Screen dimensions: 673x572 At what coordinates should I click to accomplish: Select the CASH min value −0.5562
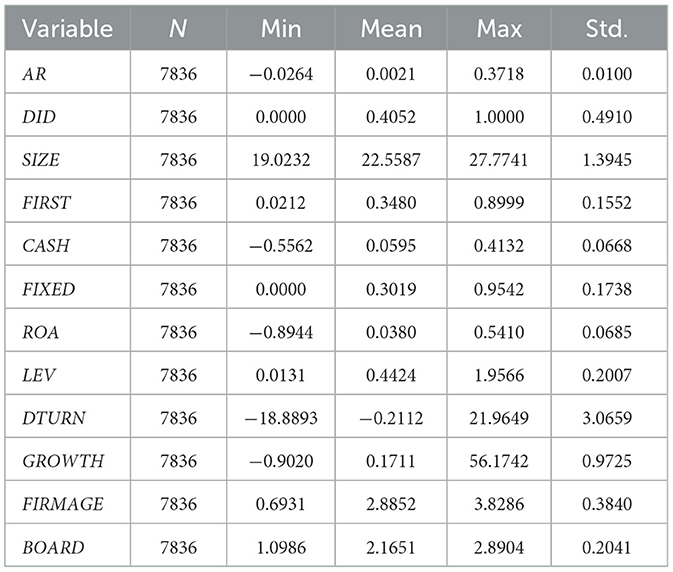click(281, 245)
